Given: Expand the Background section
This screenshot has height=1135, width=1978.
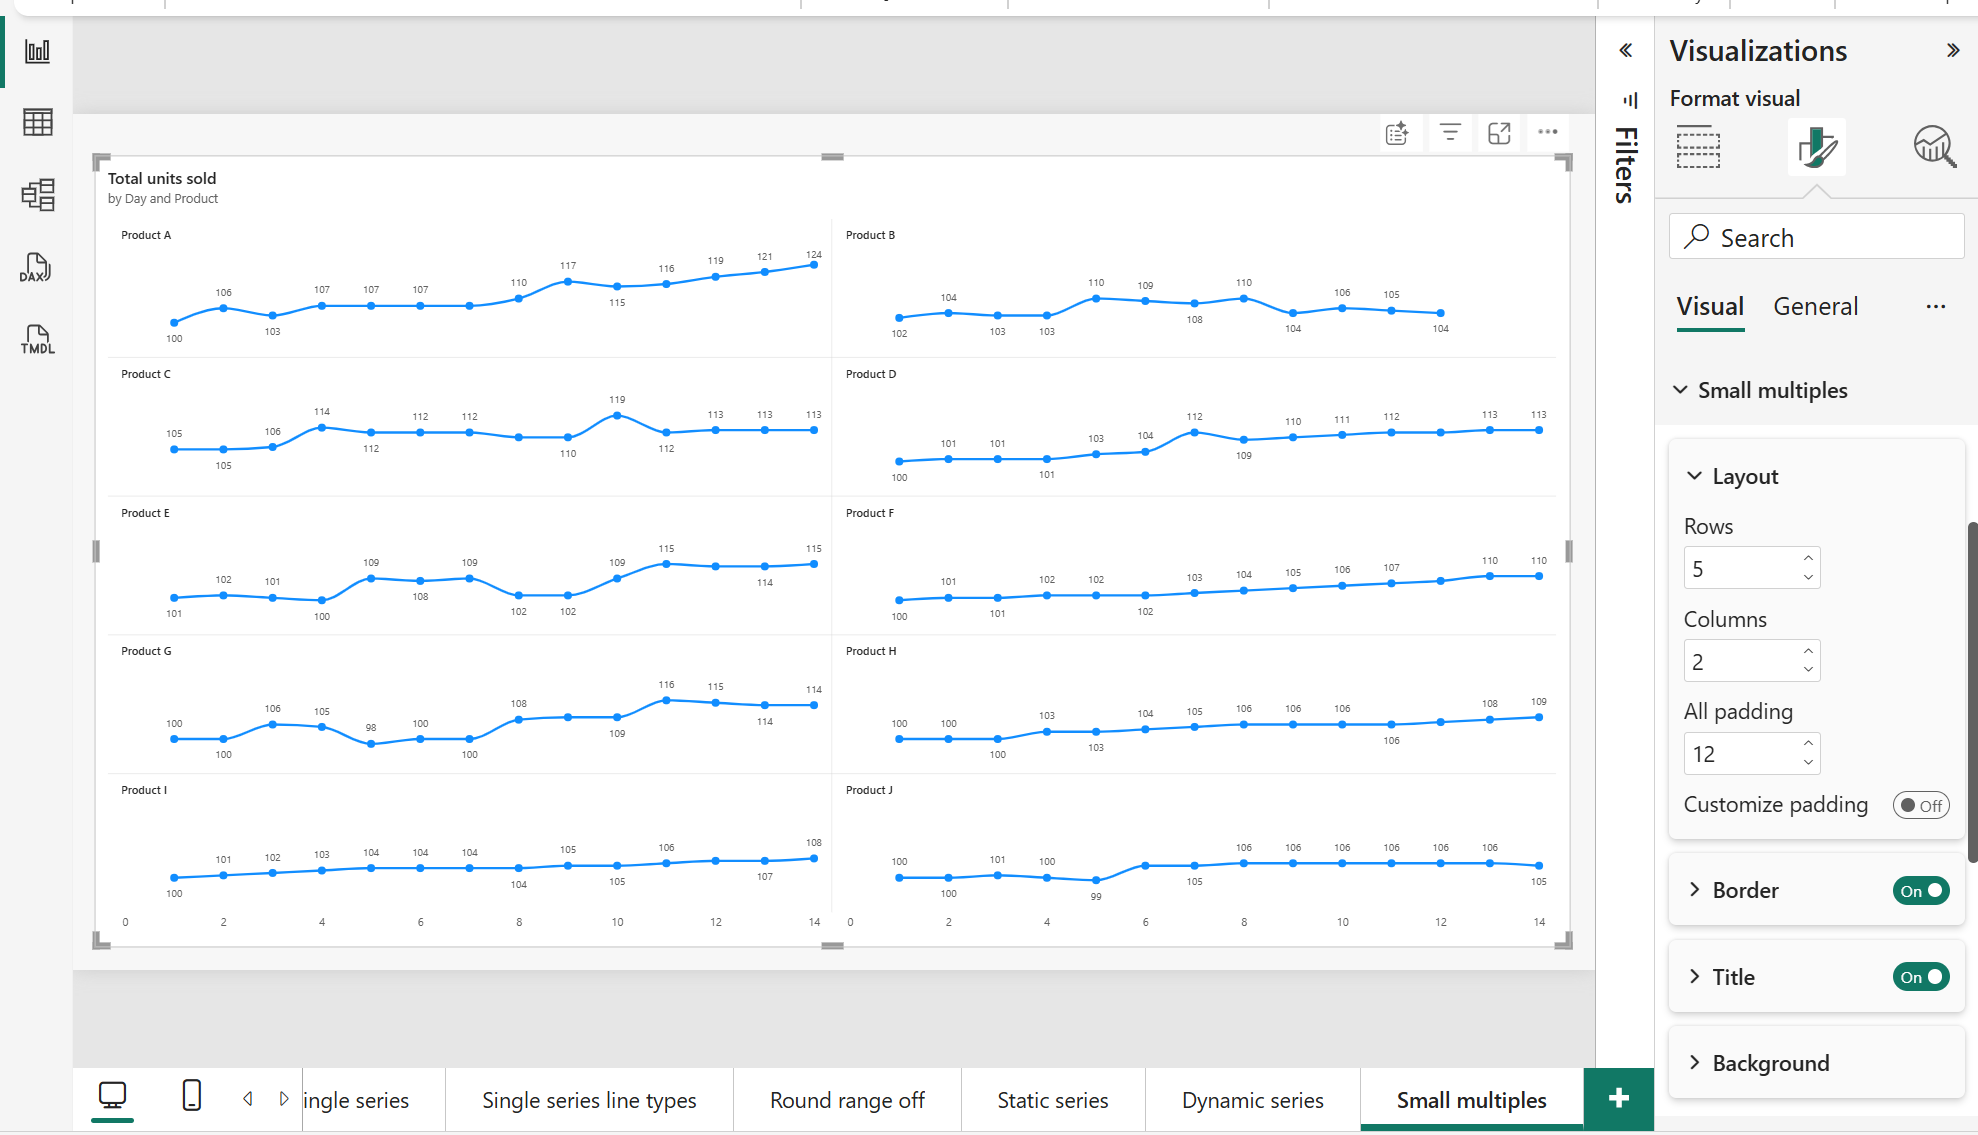Looking at the screenshot, I should tap(1694, 1063).
